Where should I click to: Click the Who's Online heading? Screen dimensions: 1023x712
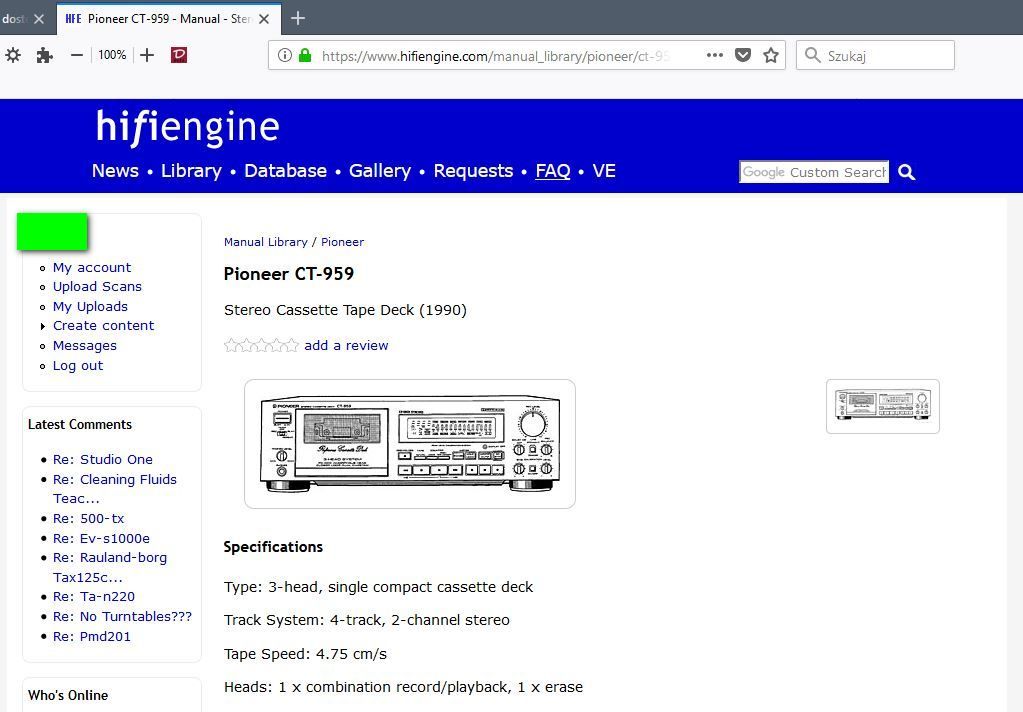pyautogui.click(x=68, y=696)
